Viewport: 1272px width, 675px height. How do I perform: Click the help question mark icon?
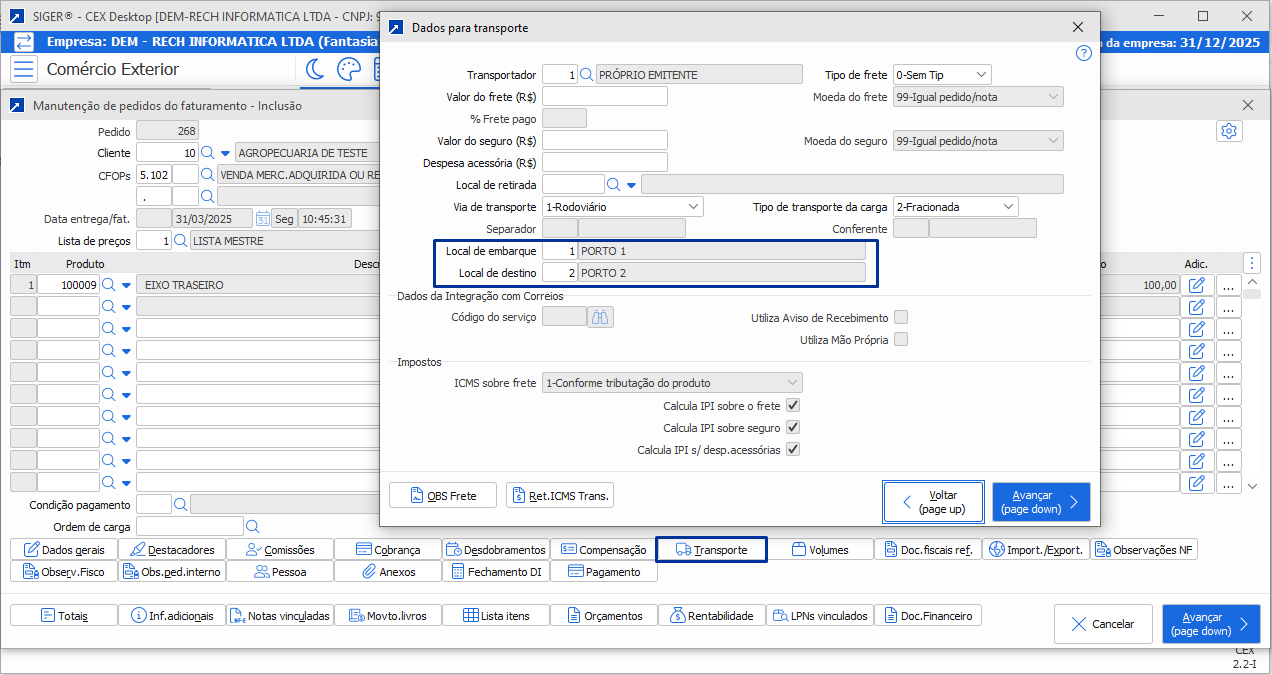pos(1083,54)
